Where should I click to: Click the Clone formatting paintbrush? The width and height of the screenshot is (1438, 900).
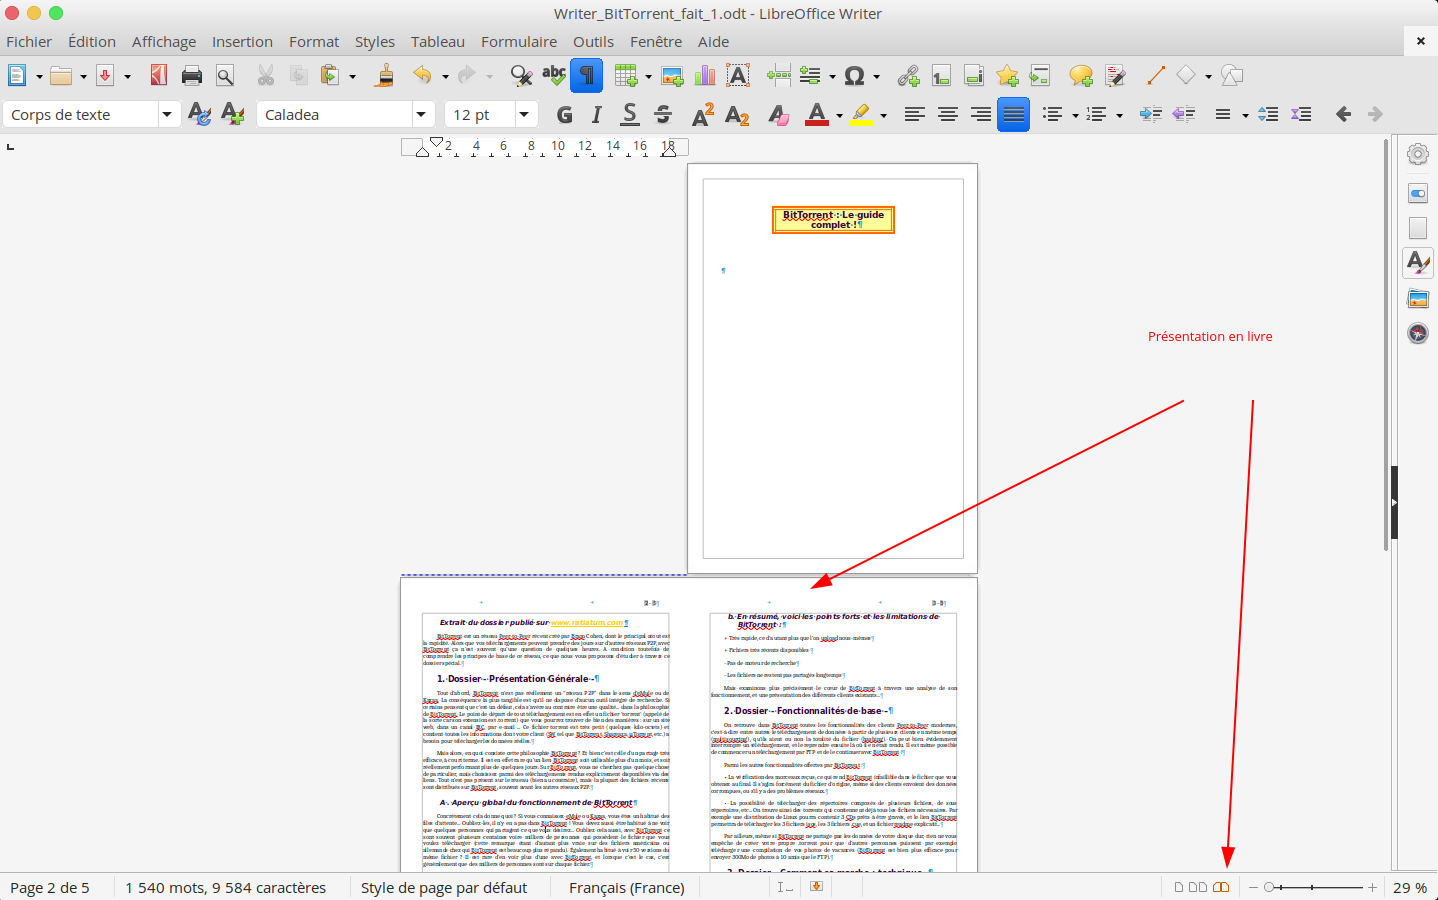tap(385, 75)
